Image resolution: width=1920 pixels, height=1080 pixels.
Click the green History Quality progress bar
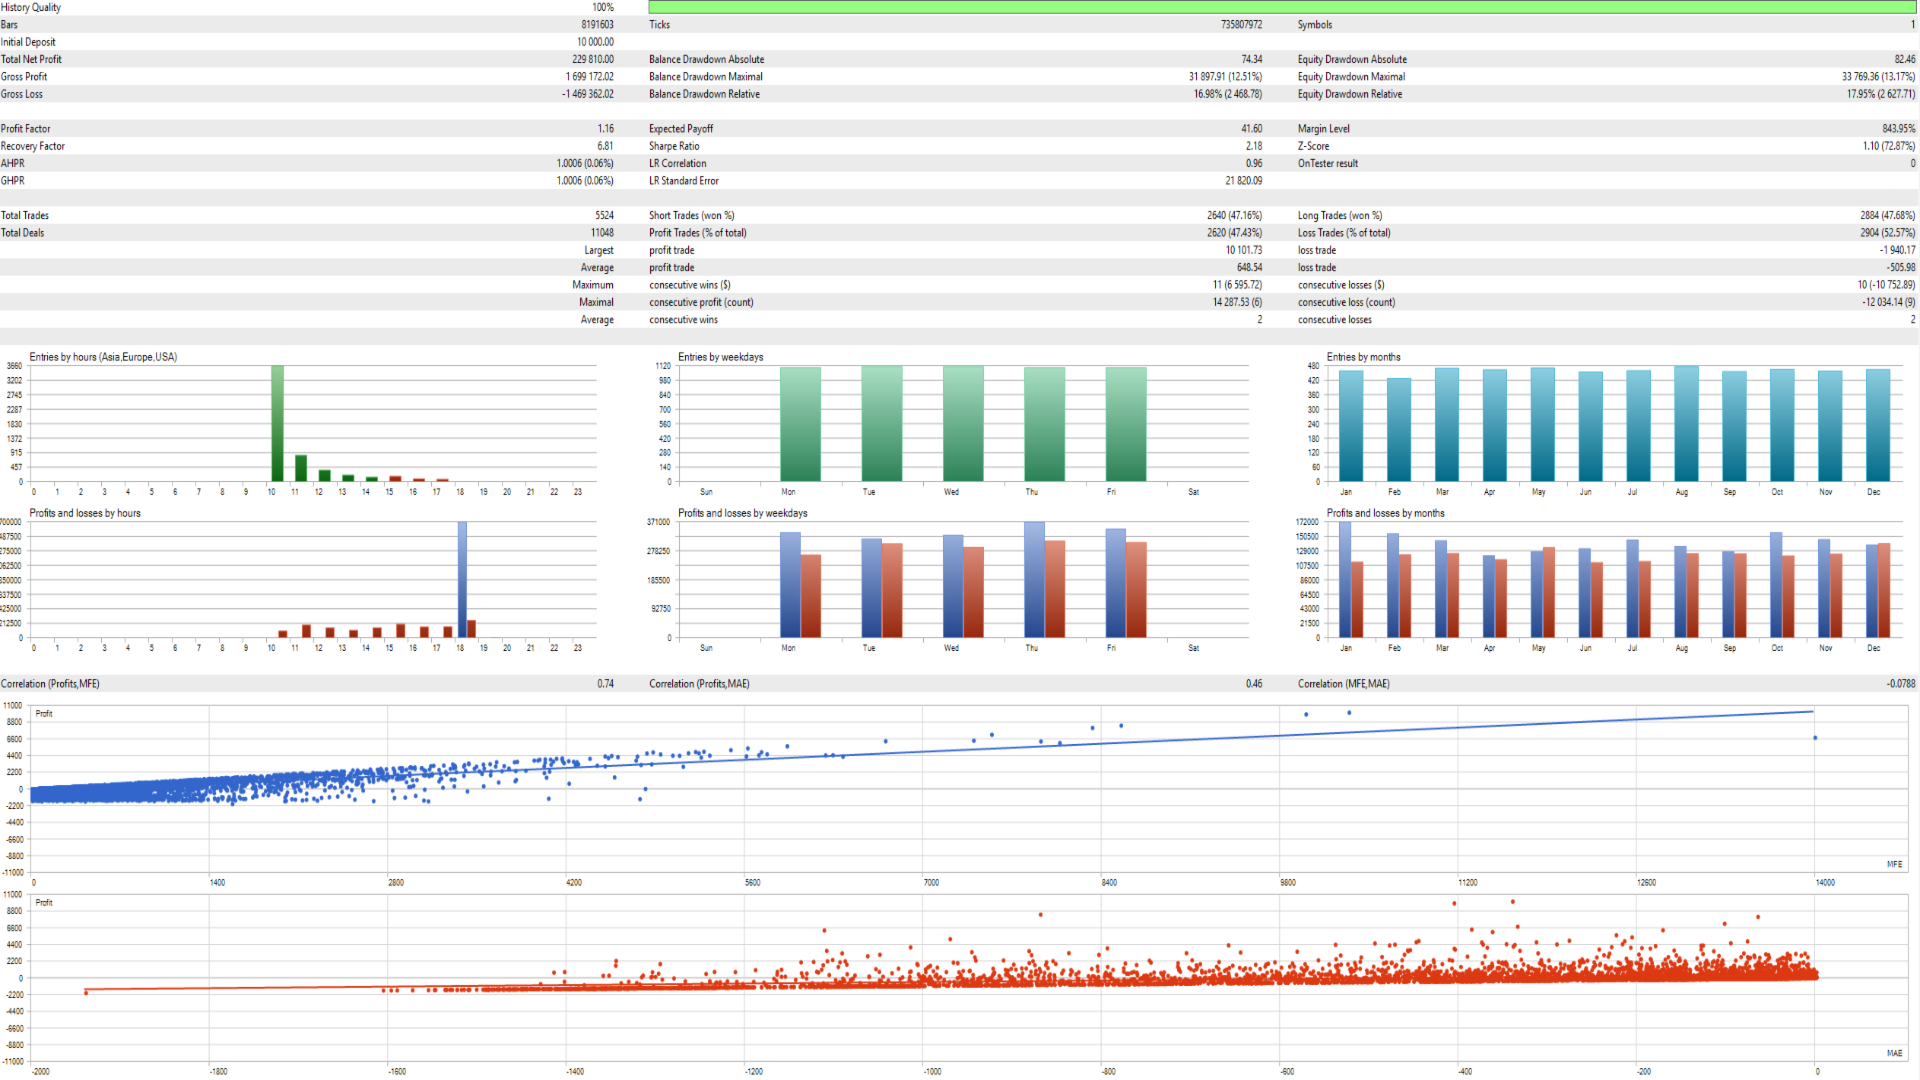coord(1282,7)
